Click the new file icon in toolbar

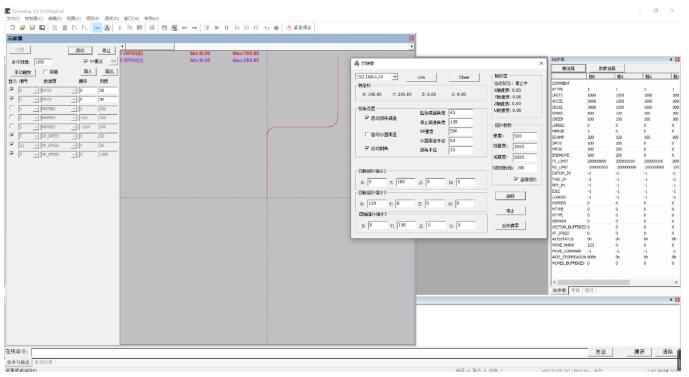coord(12,28)
